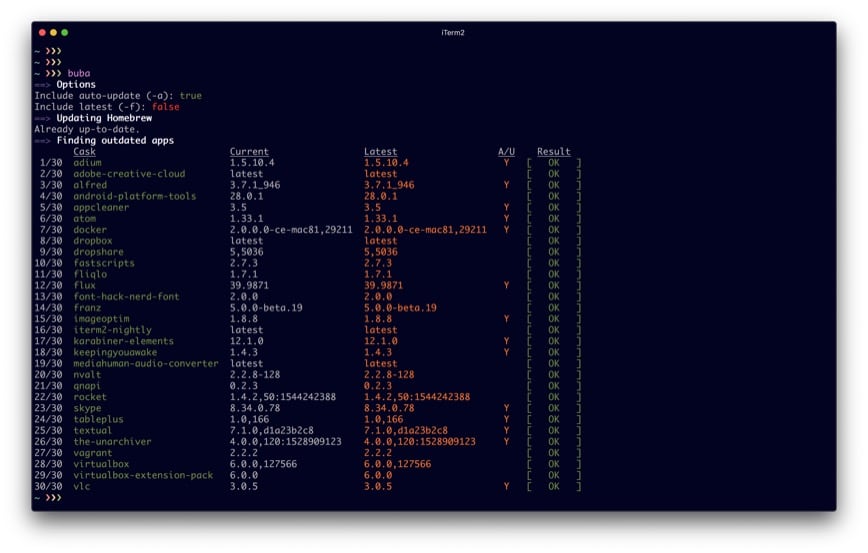Click the 'mediahuman-audio-converter' cask name
The image size is (868, 553).
(146, 363)
